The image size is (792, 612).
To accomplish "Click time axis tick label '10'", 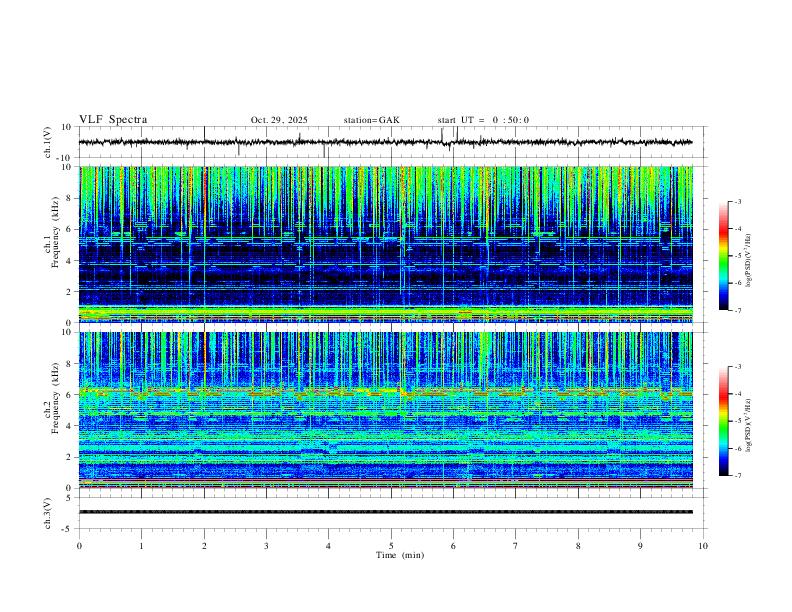I will 703,546.
